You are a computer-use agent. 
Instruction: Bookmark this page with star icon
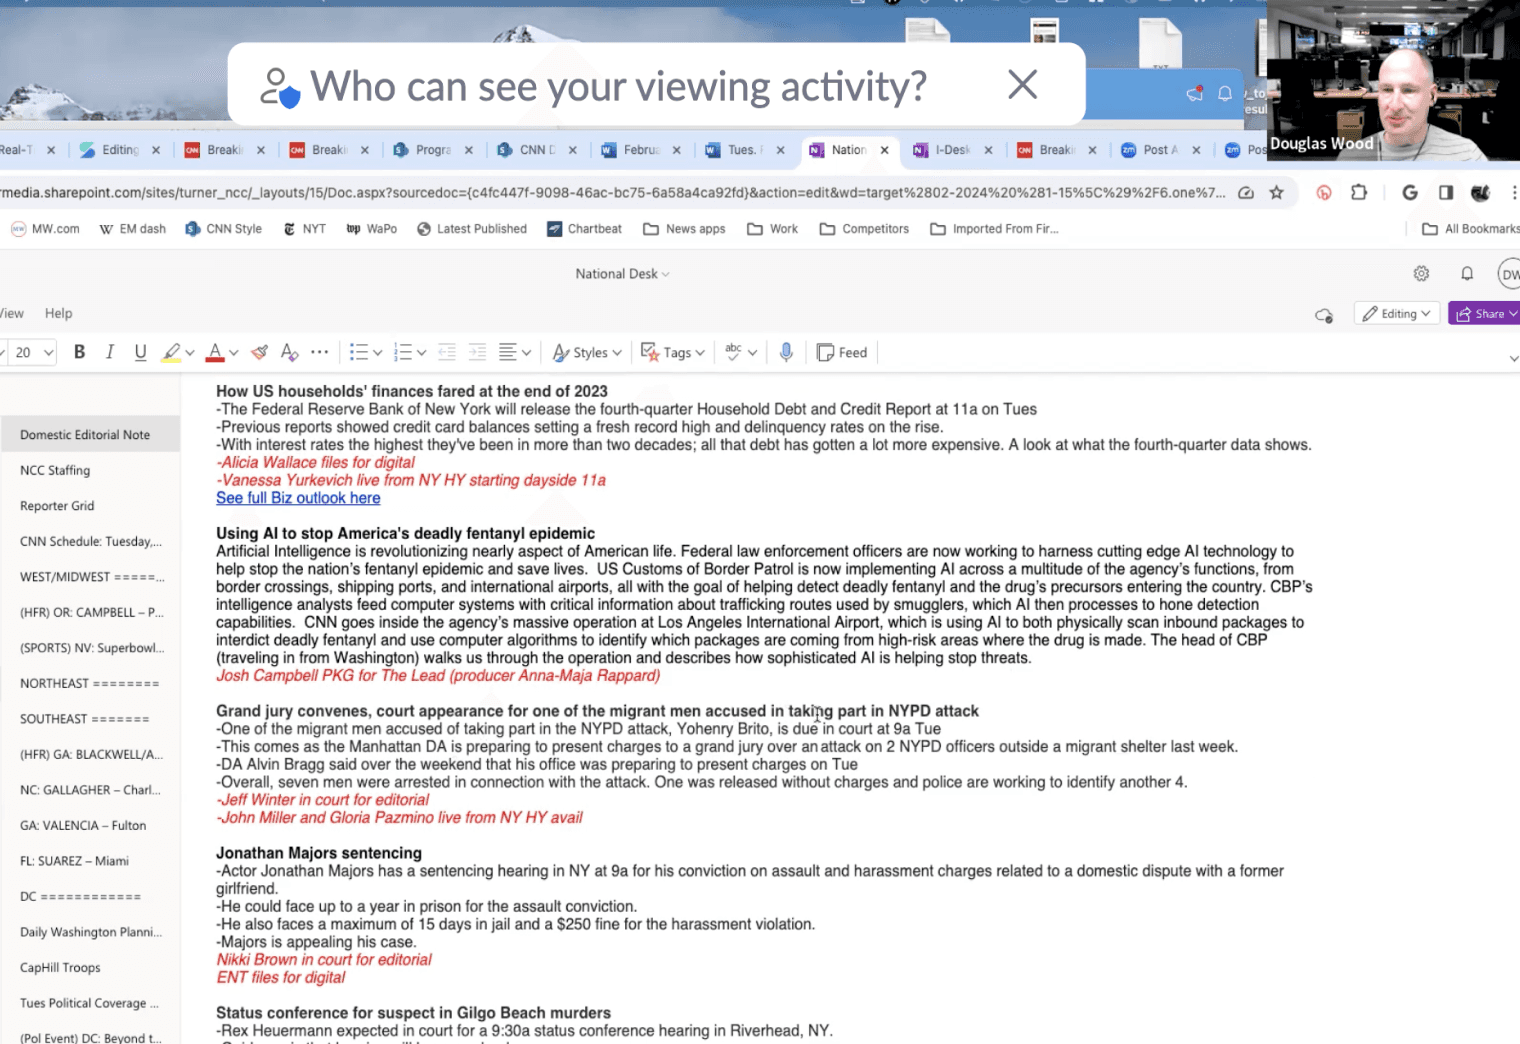click(1276, 193)
